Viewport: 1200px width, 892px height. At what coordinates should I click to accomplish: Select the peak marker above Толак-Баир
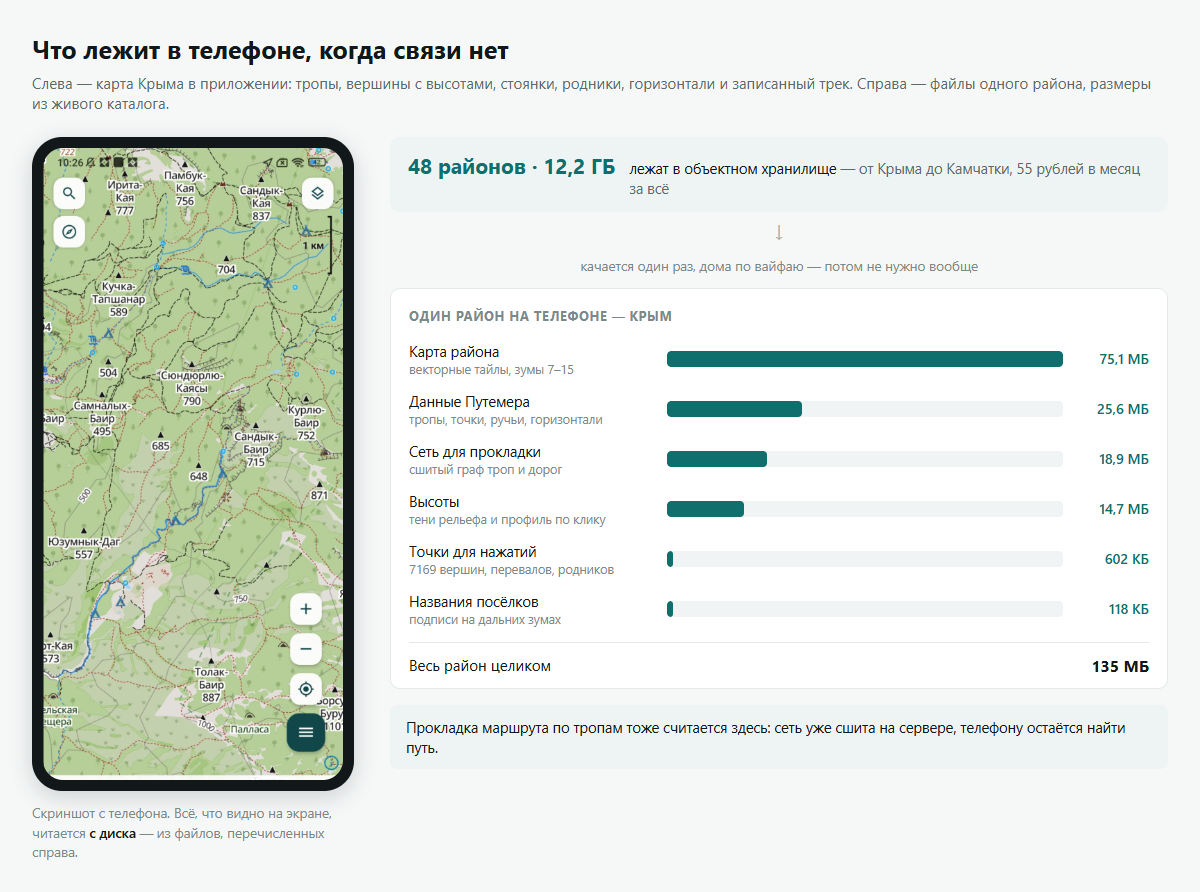click(x=211, y=660)
